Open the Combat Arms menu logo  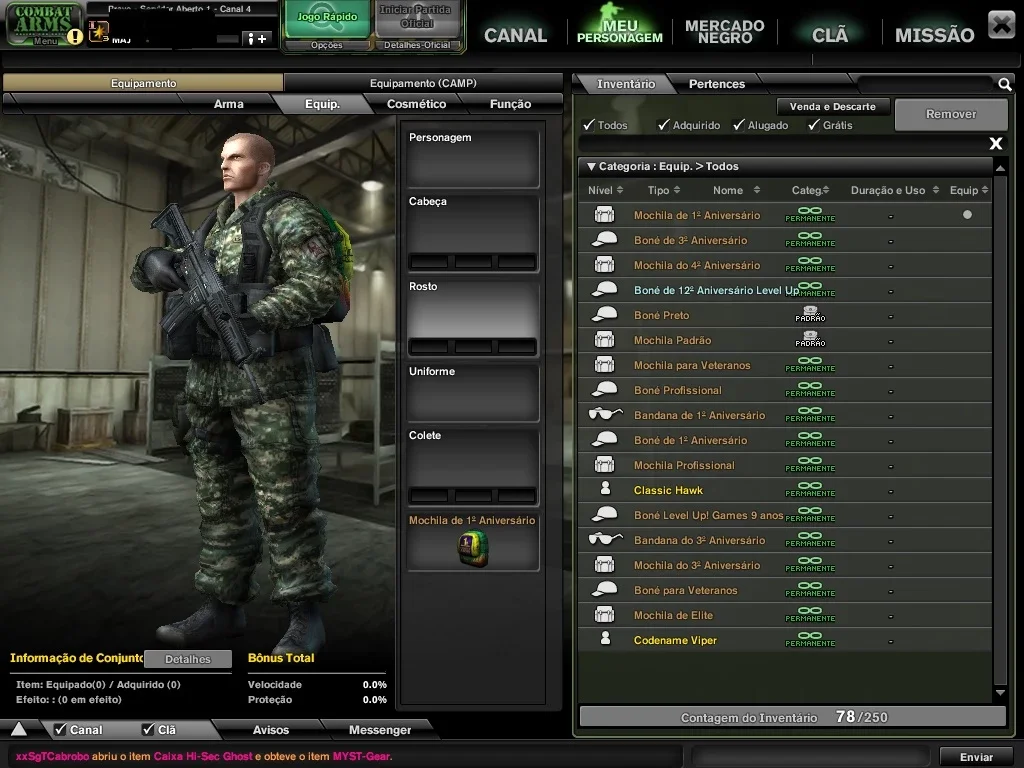click(x=44, y=24)
